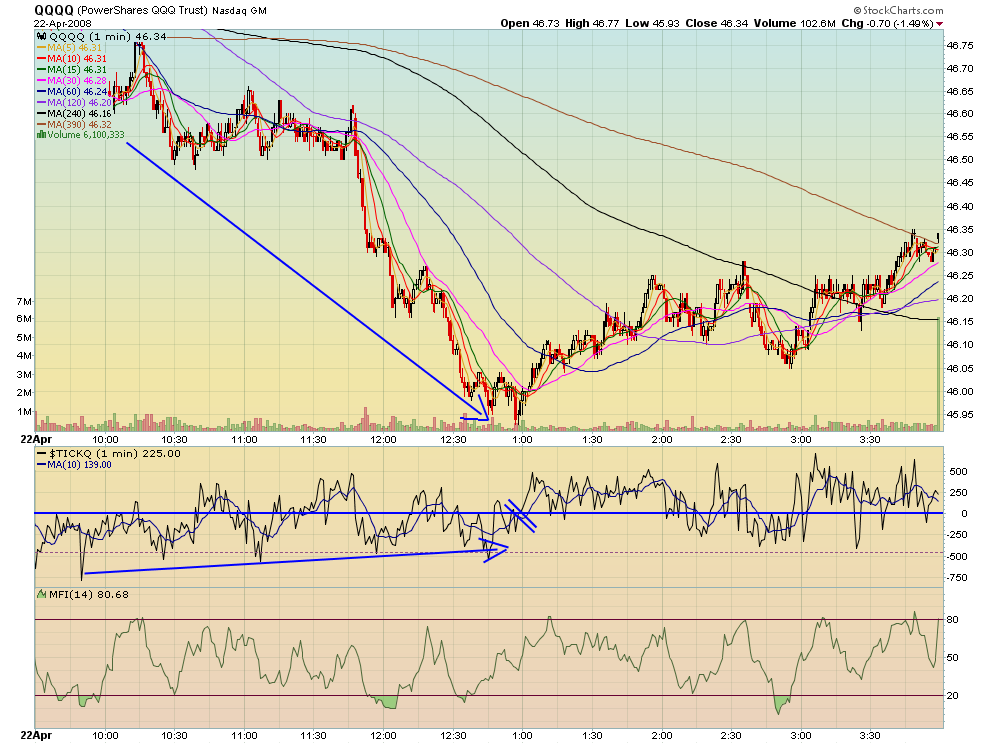Click the 3M volume axis label
This screenshot has width=990, height=744.
(23, 375)
